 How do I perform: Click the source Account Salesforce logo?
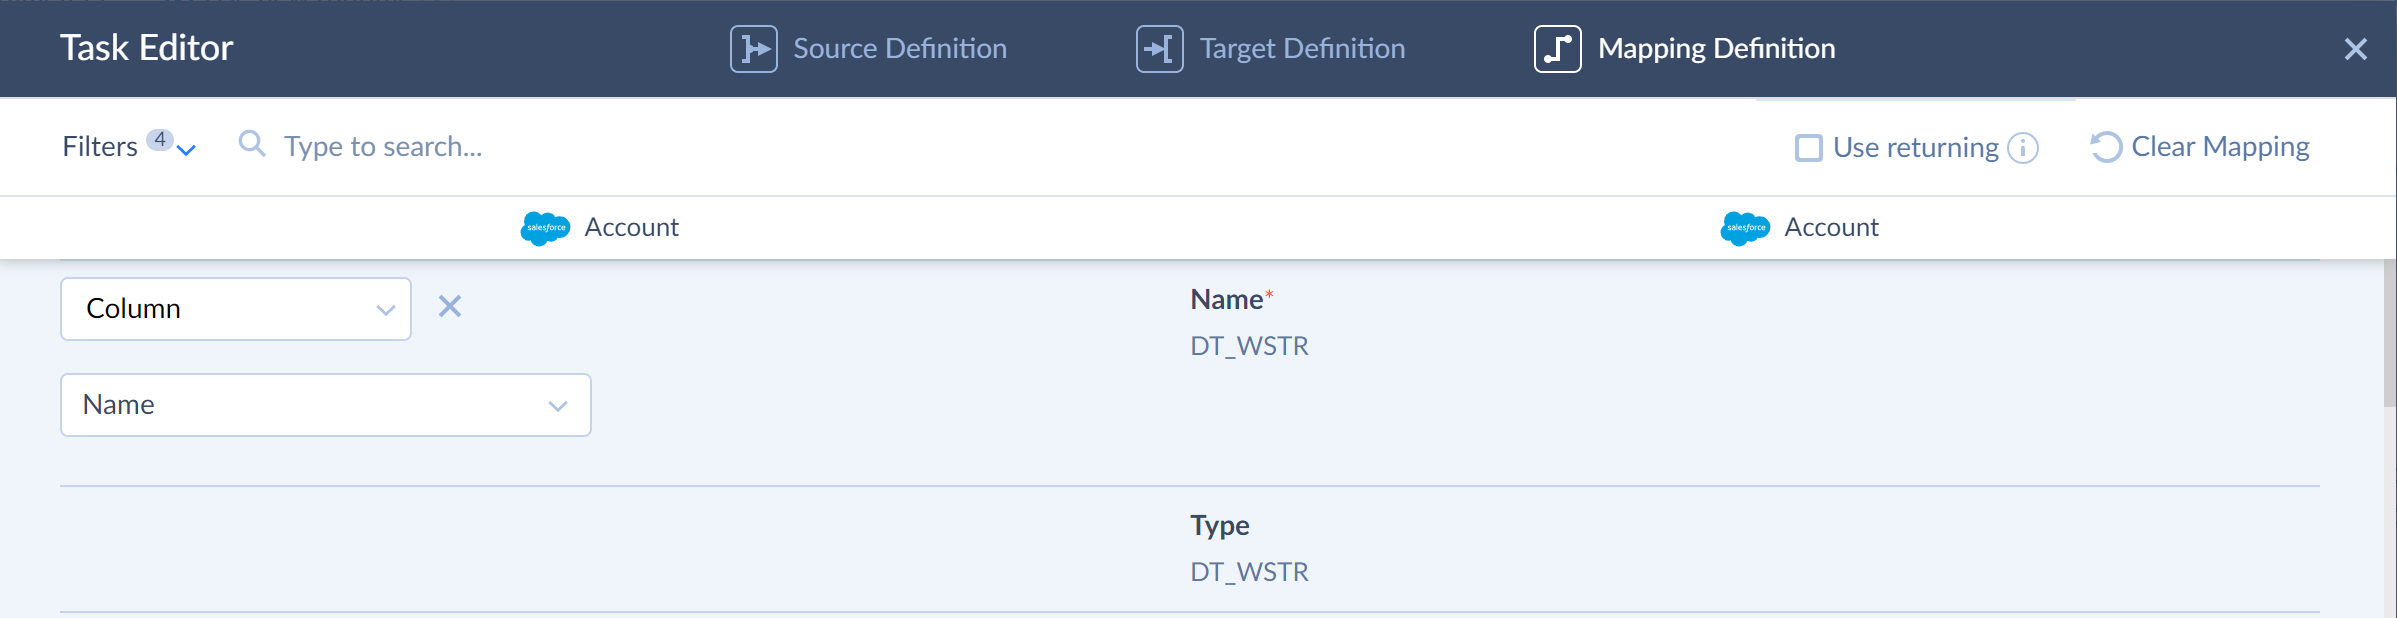click(545, 228)
